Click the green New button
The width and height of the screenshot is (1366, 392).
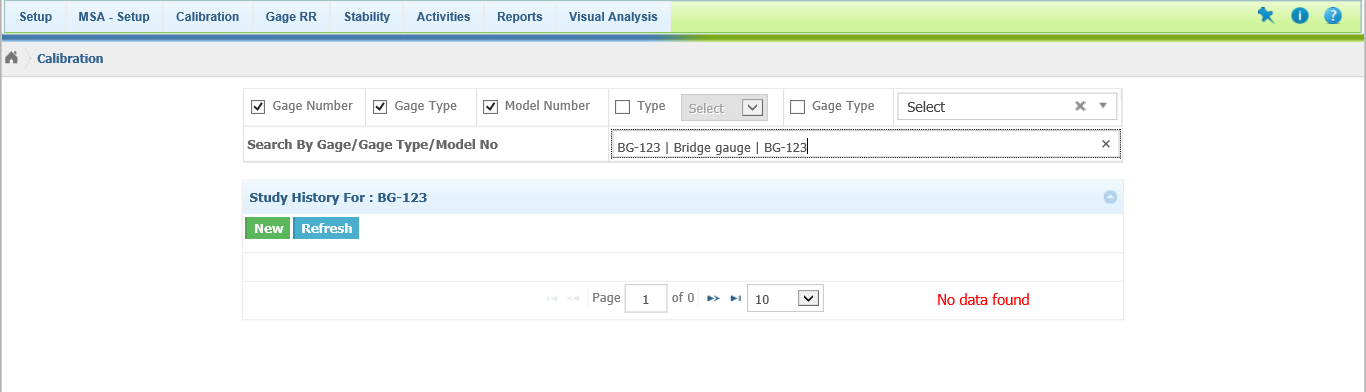coord(268,228)
